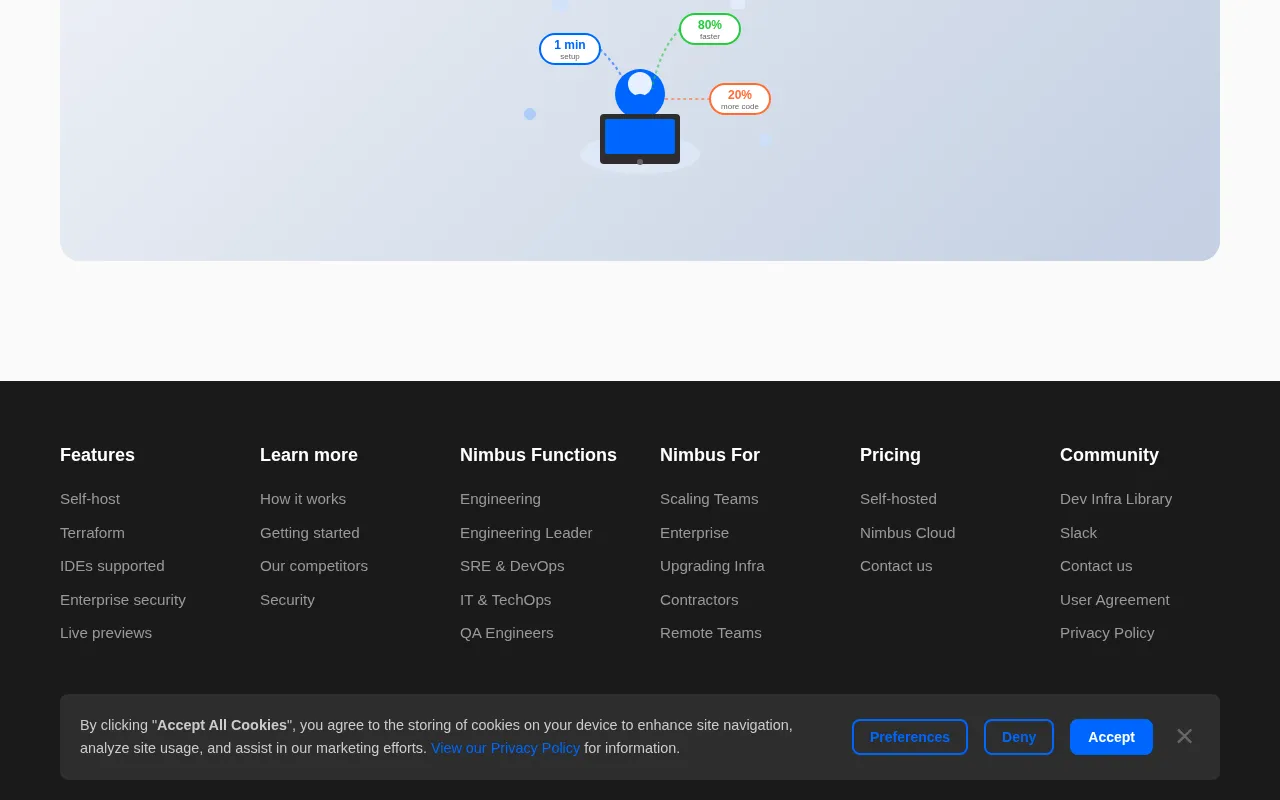Screen dimensions: 1280x800
Task: Click the Learn more footer heading
Action: point(309,455)
